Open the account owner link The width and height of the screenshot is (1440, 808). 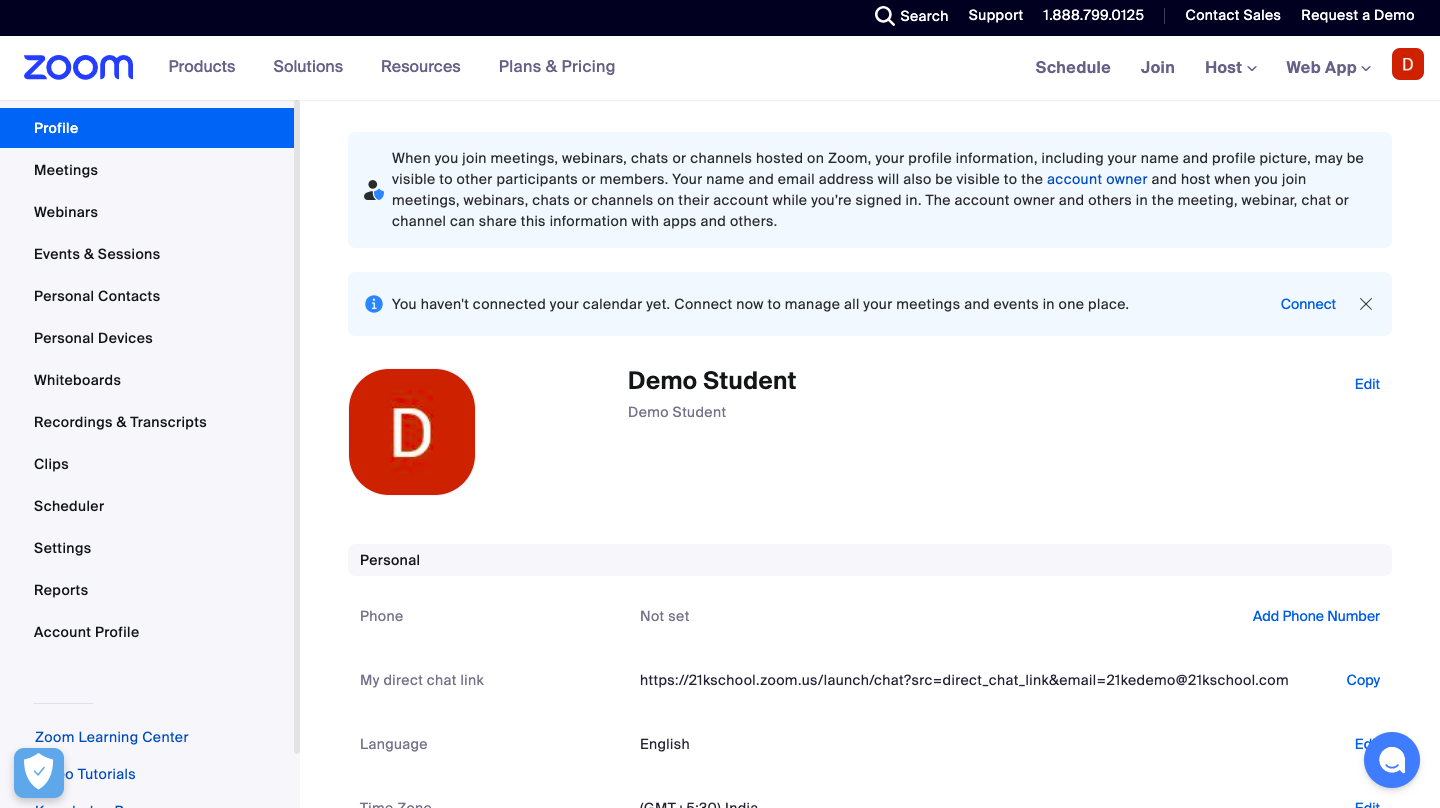[1096, 179]
